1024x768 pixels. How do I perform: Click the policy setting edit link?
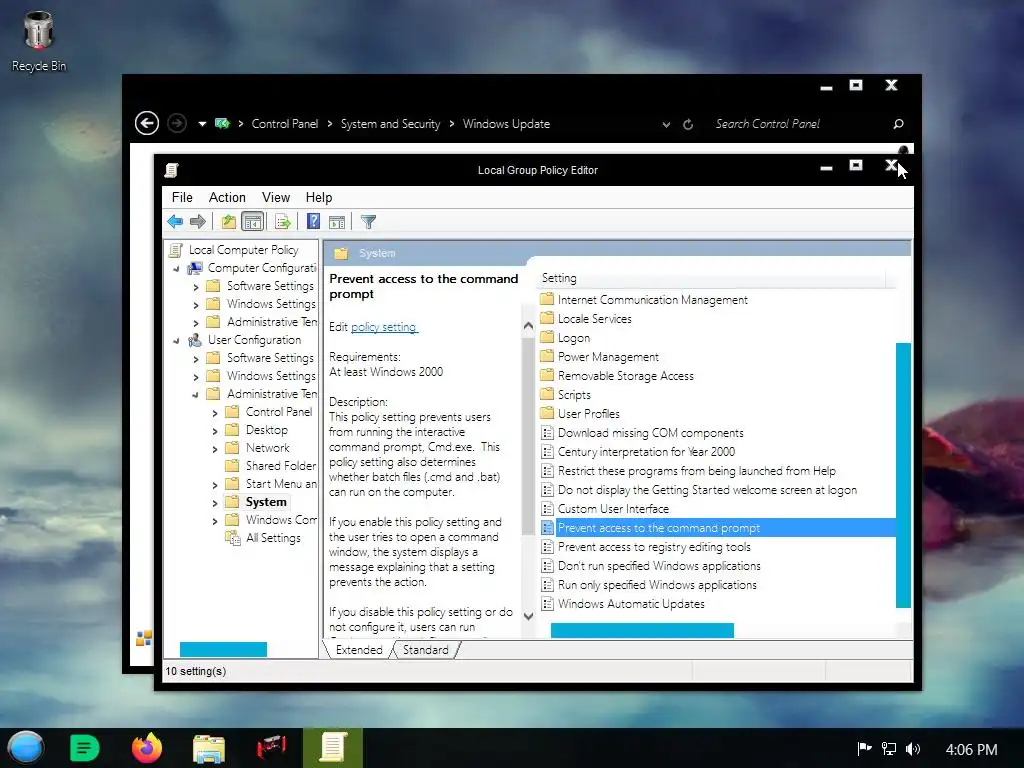[383, 327]
